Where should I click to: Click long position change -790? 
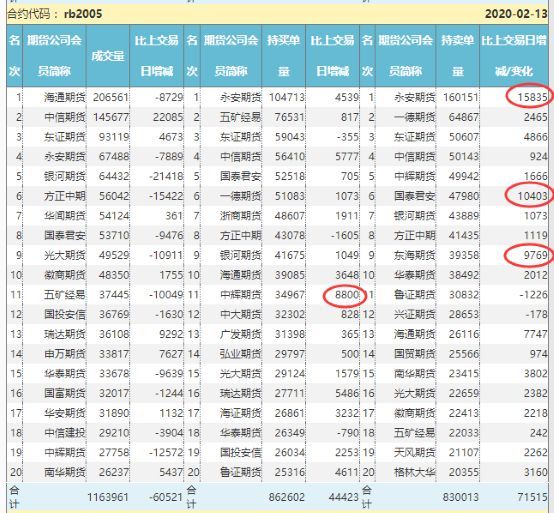(x=348, y=432)
